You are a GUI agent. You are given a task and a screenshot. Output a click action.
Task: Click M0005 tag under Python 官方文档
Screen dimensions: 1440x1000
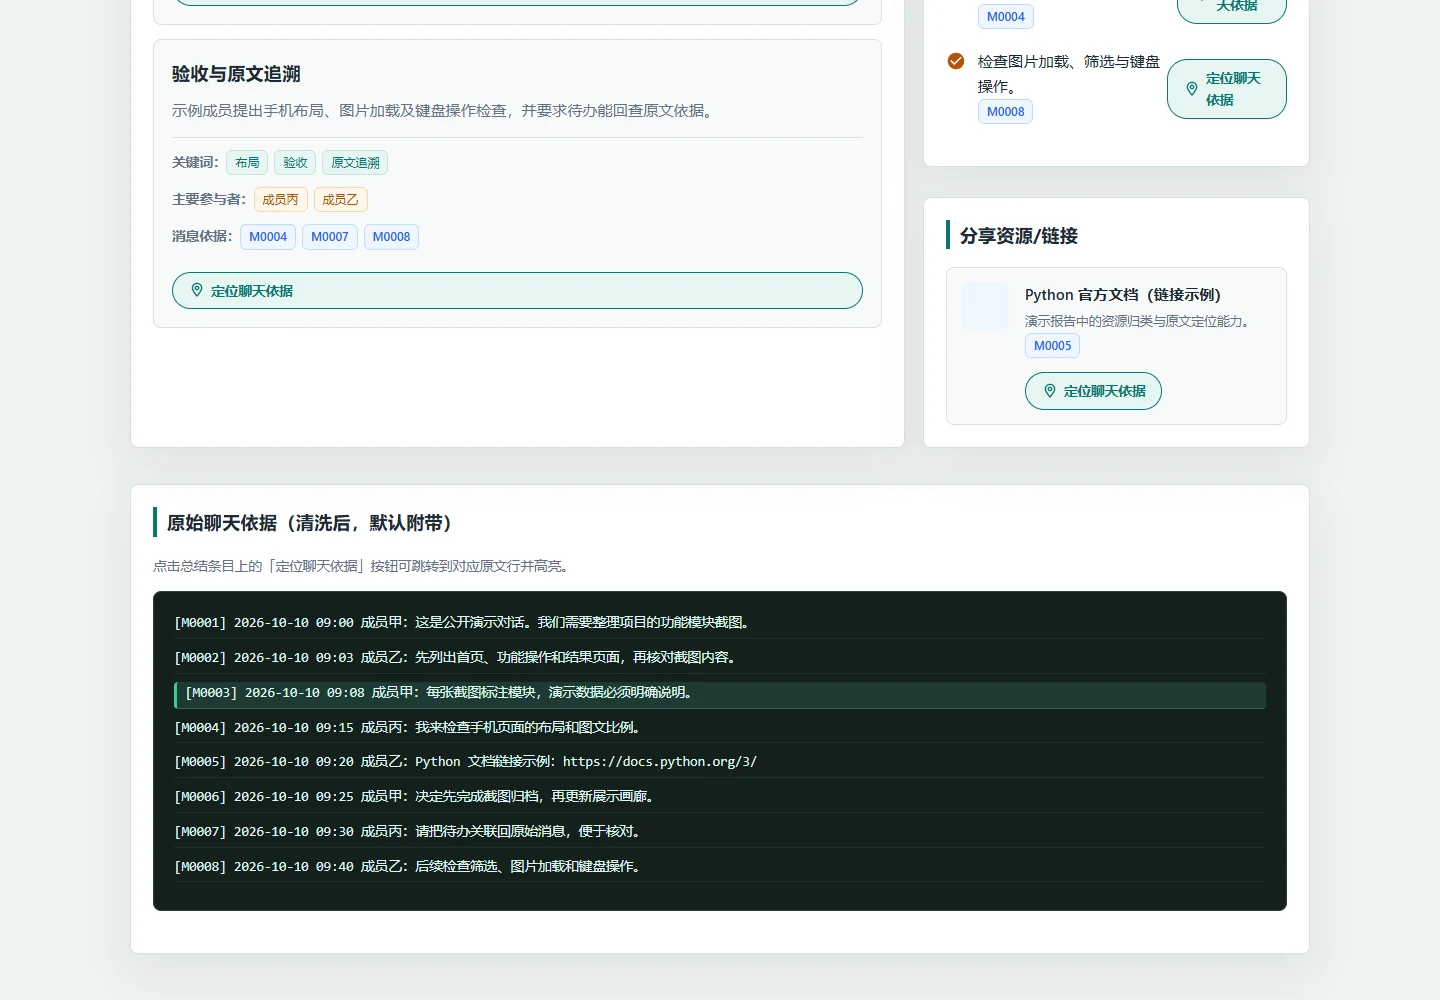[x=1052, y=345]
